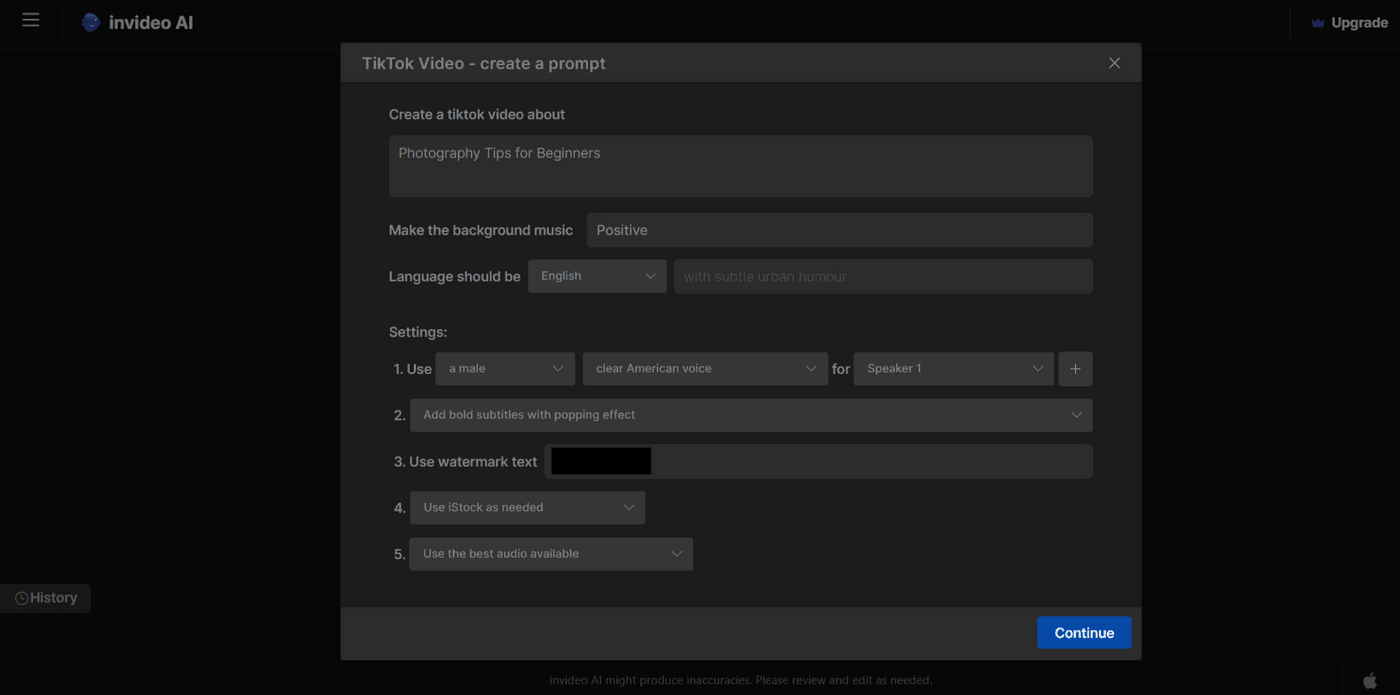The image size is (1400, 695).
Task: Open the 'Use iStock as needed' dropdown
Action: tap(527, 507)
